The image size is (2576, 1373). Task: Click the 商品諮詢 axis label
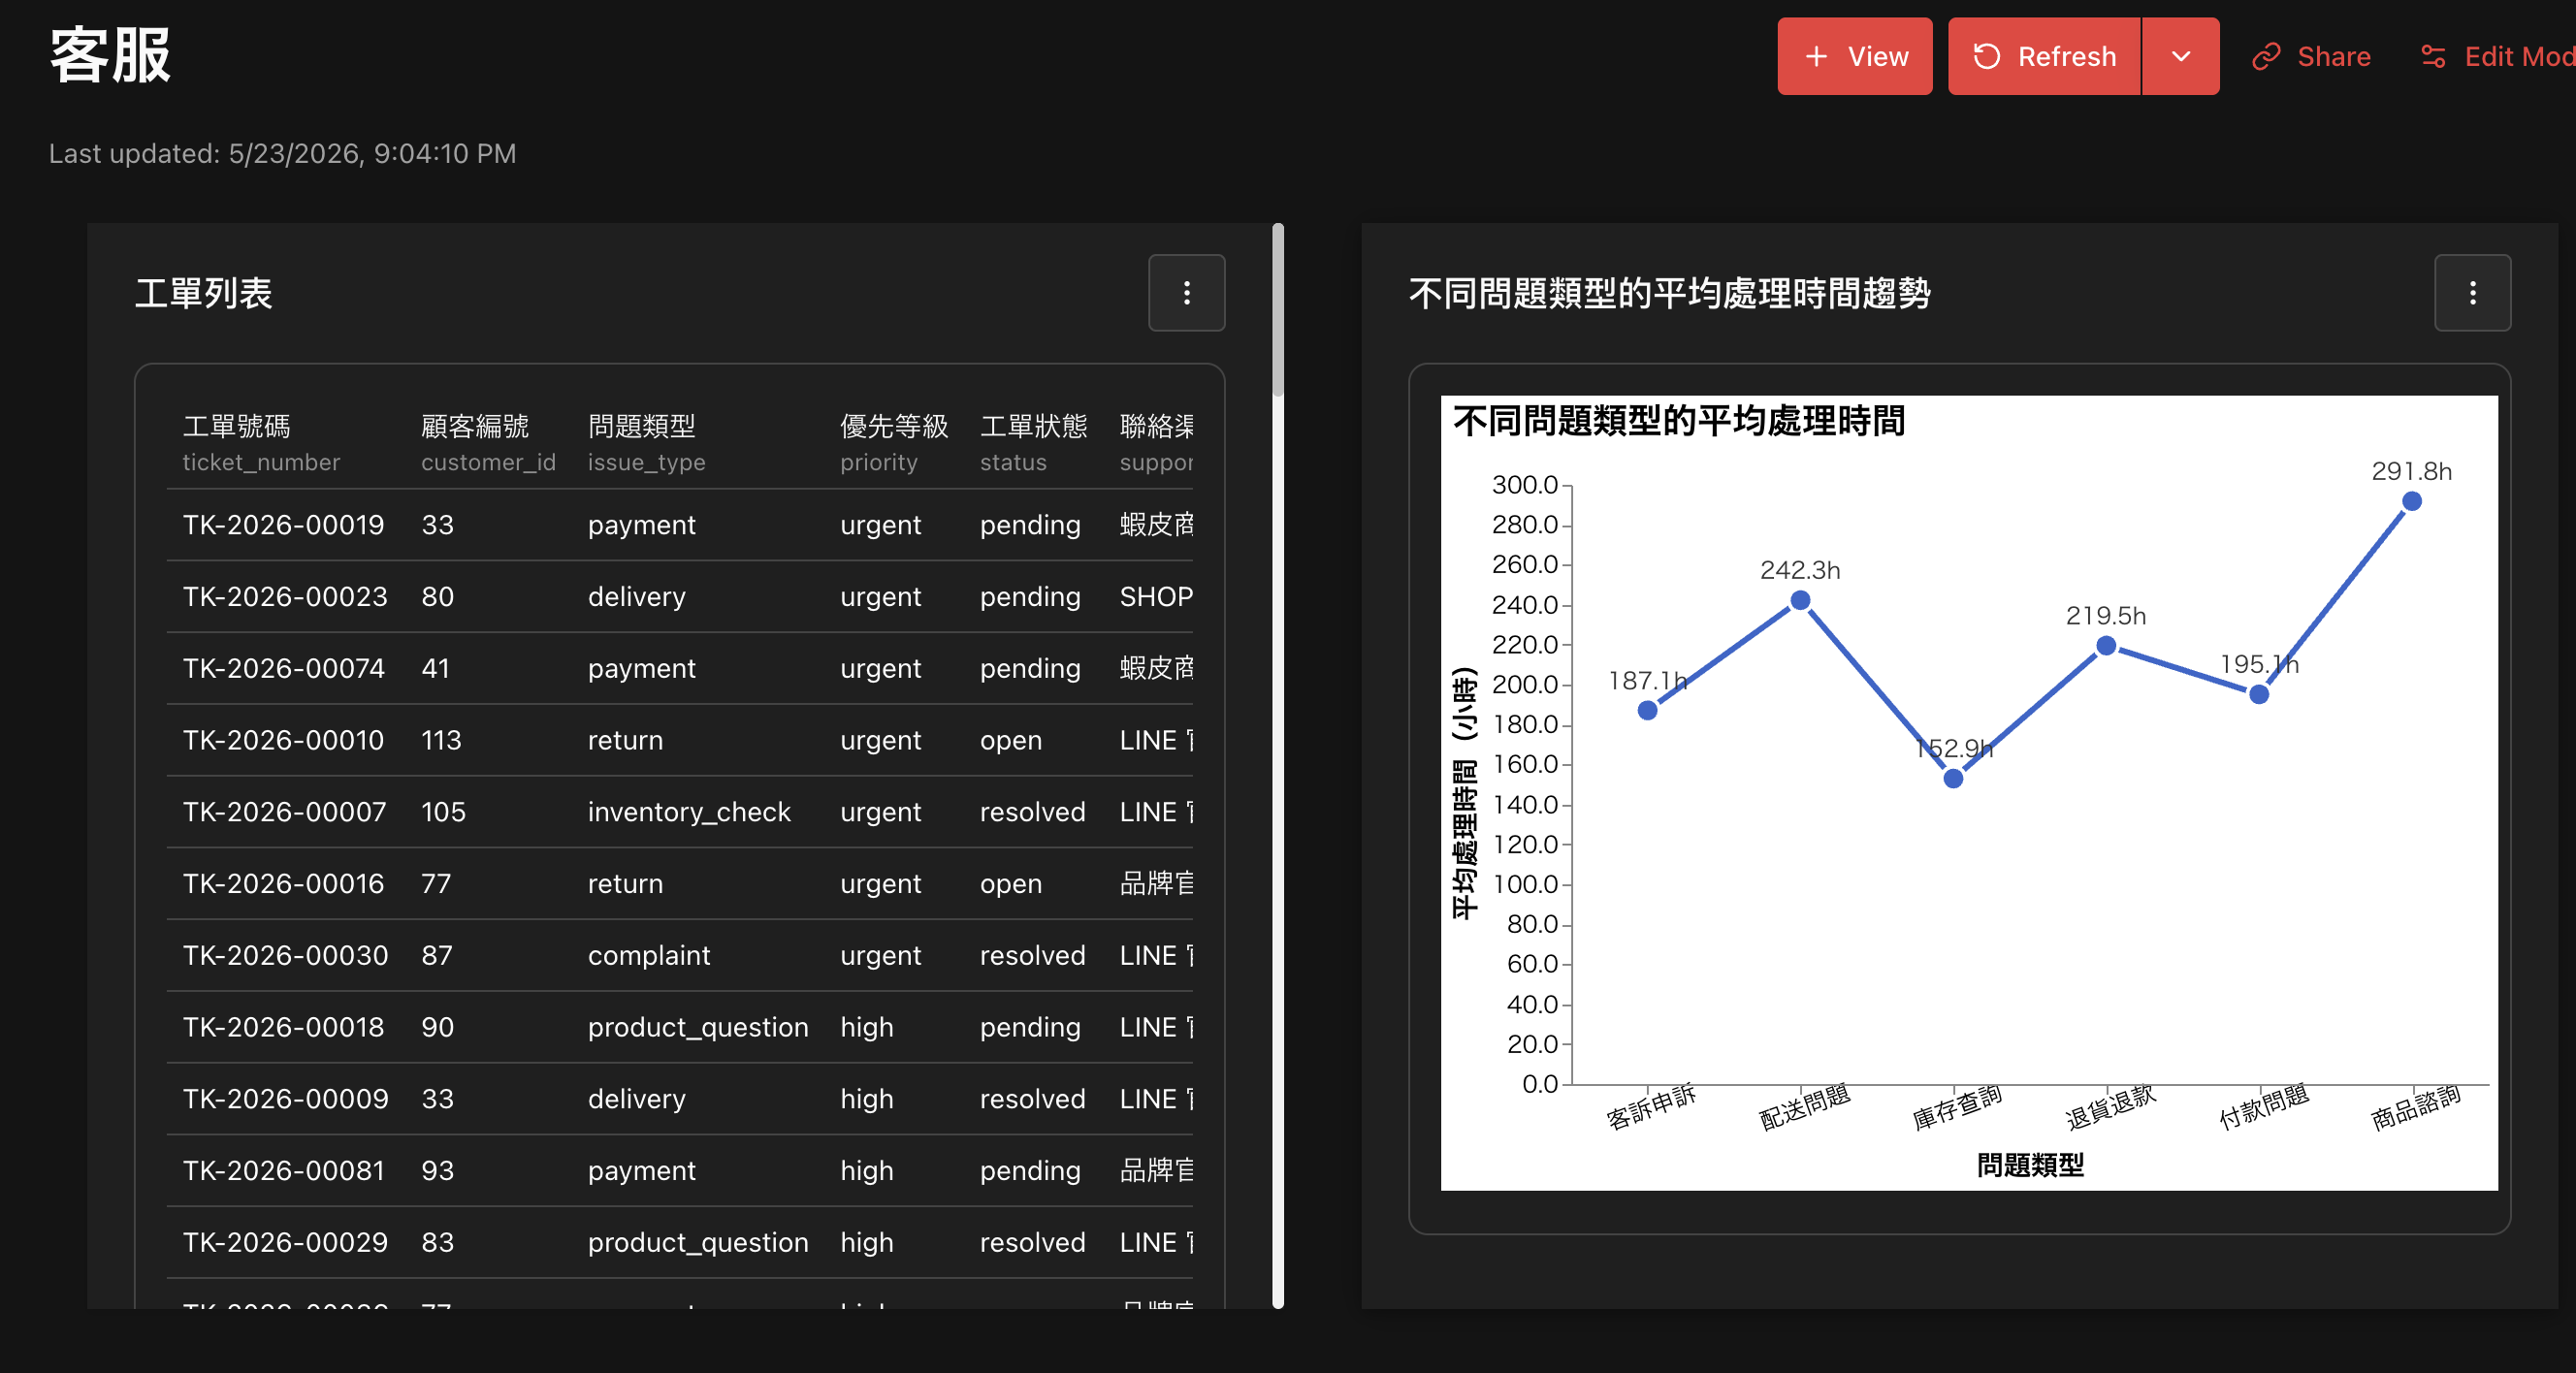coord(2415,1107)
